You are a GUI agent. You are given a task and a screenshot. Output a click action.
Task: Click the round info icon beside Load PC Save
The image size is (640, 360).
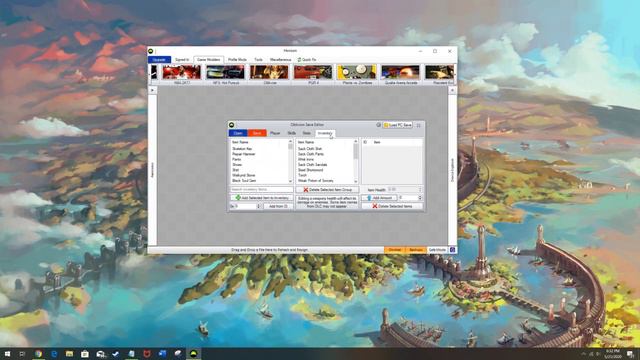(x=378, y=125)
